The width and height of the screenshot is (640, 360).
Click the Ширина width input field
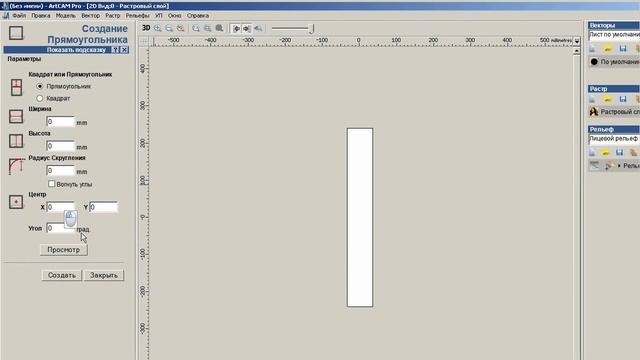coord(61,122)
